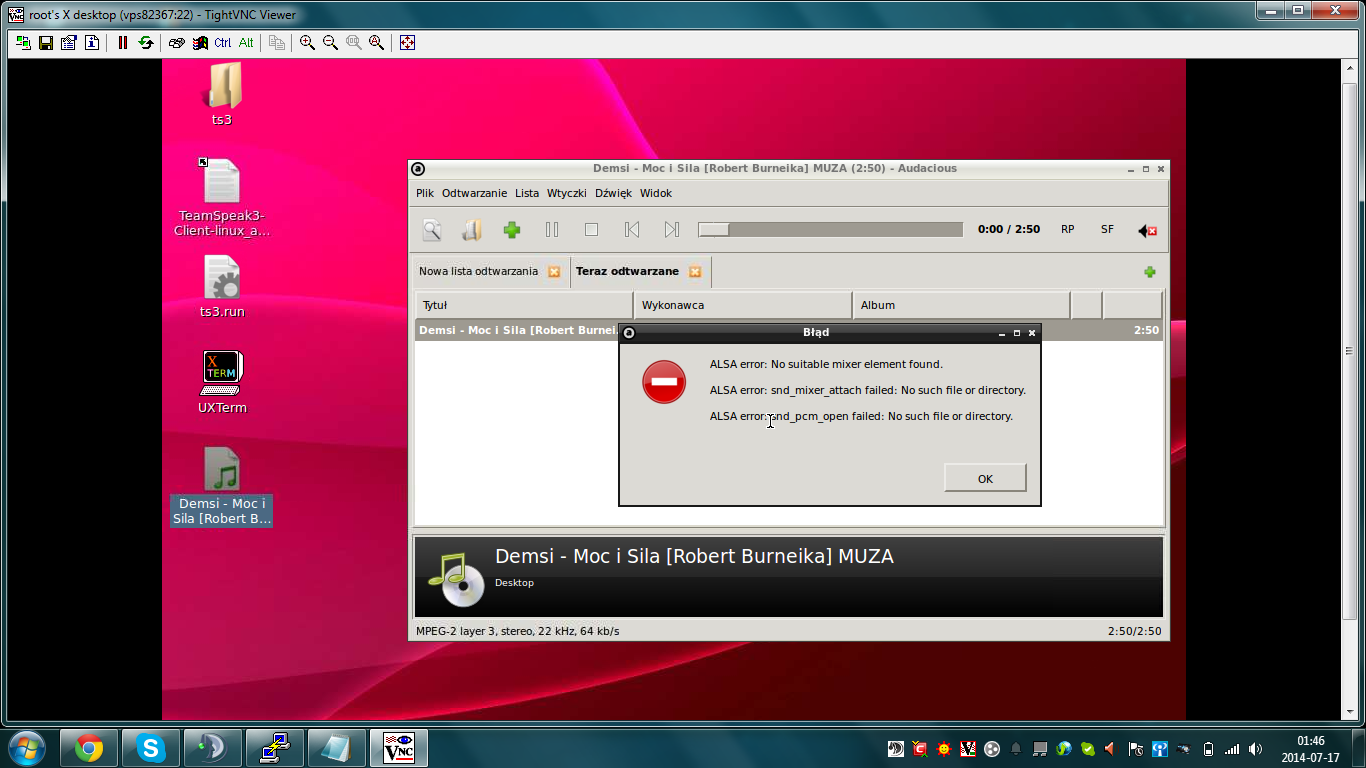Stop playback in Audacious
The width and height of the screenshot is (1366, 768).
[592, 230]
